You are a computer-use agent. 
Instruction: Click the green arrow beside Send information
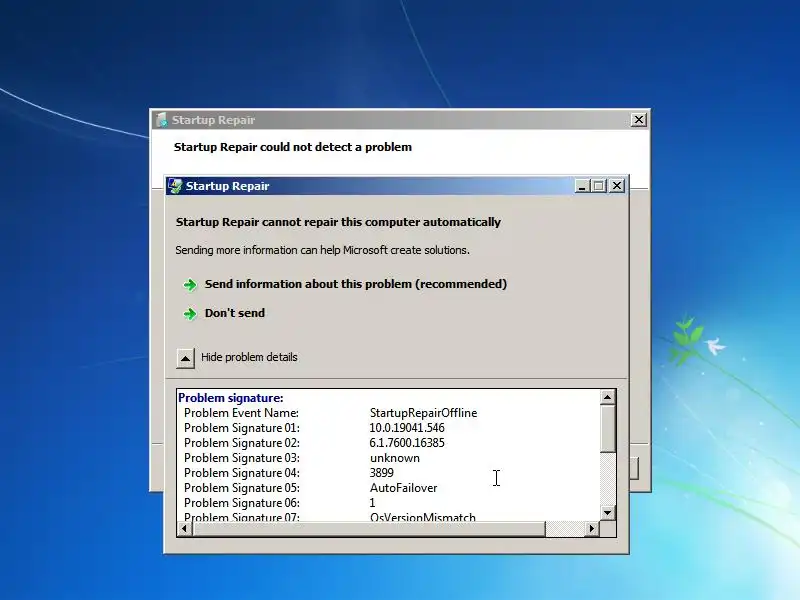[190, 285]
